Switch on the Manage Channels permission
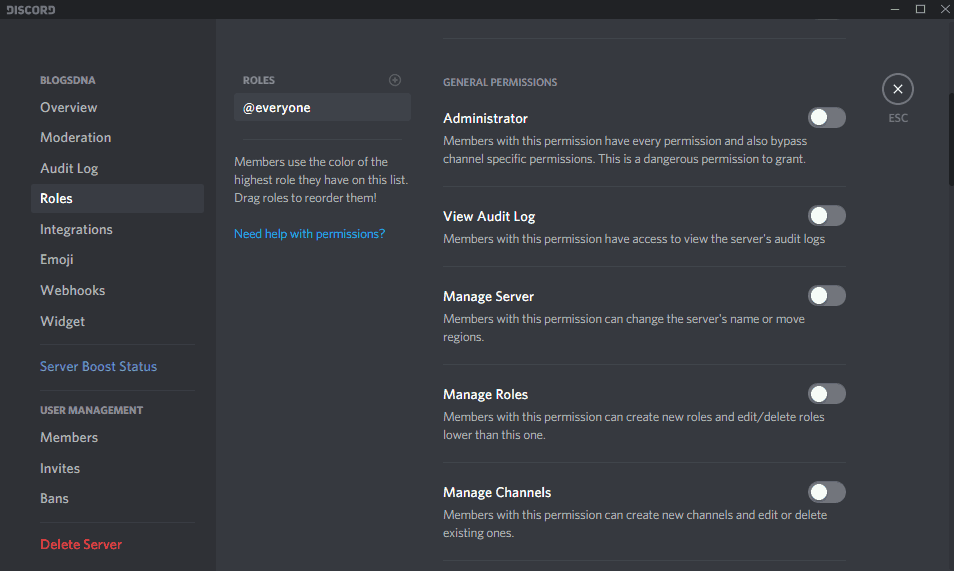Screen dimensions: 954x571 pos(826,492)
